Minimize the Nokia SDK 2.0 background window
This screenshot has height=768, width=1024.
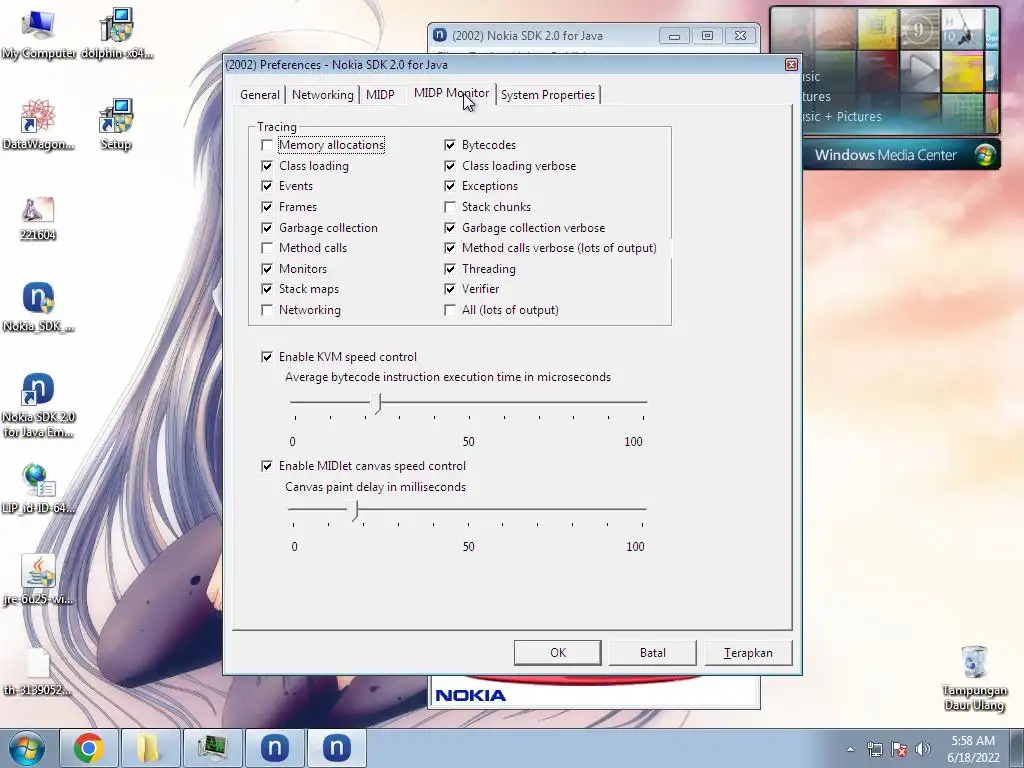[x=675, y=36]
